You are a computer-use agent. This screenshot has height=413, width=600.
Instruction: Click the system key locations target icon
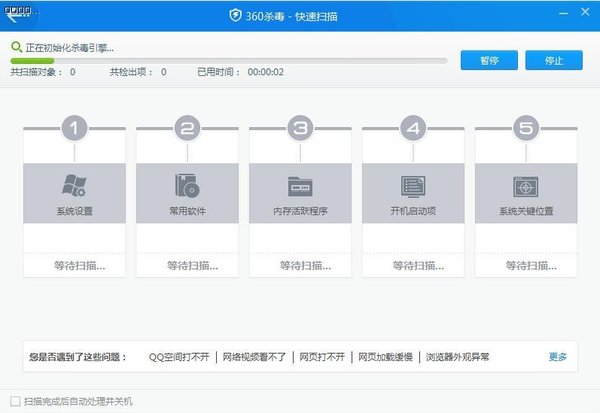[x=526, y=186]
